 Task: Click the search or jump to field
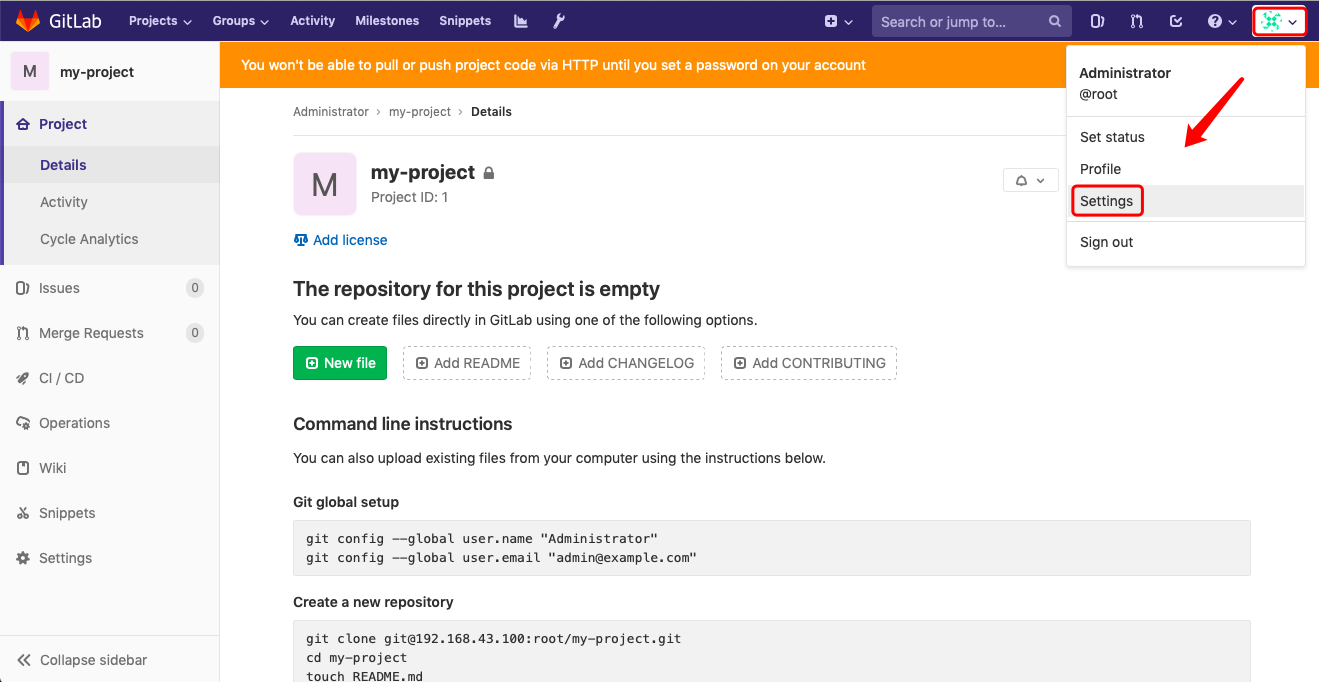click(960, 21)
